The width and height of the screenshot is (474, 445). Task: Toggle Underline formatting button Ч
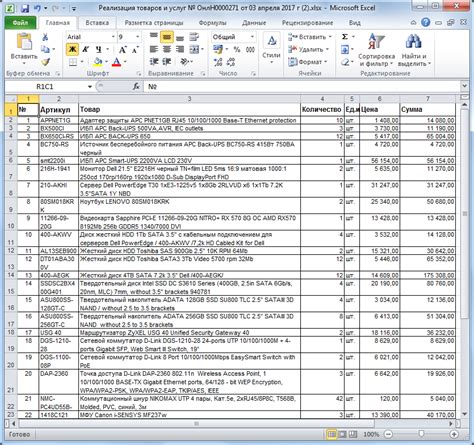click(x=99, y=49)
